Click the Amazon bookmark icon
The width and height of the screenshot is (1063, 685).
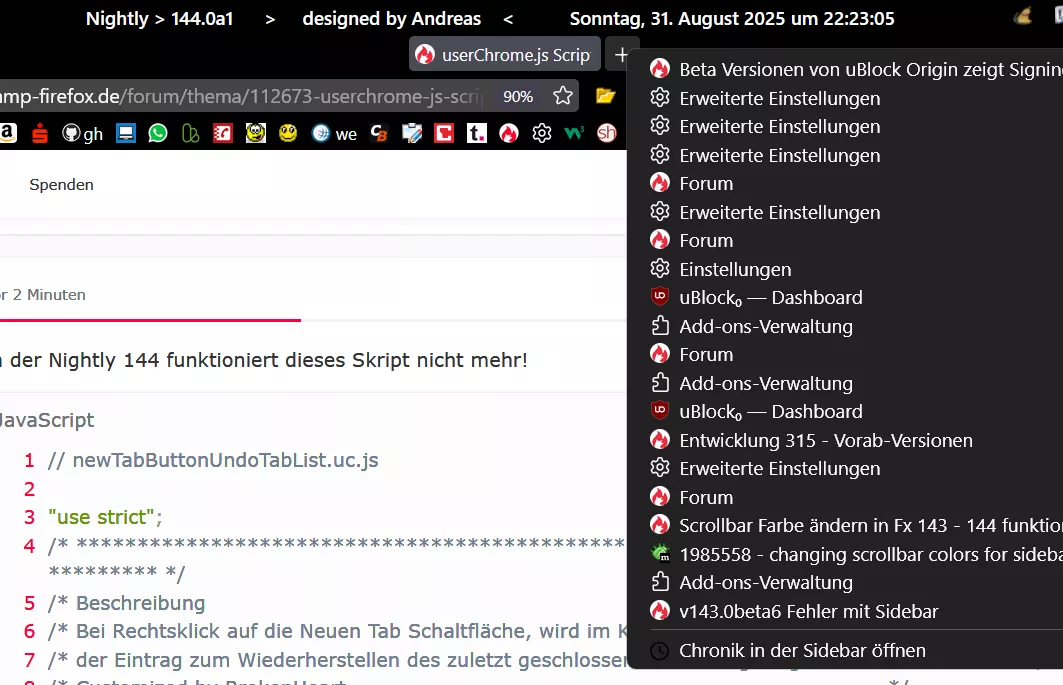(8, 133)
